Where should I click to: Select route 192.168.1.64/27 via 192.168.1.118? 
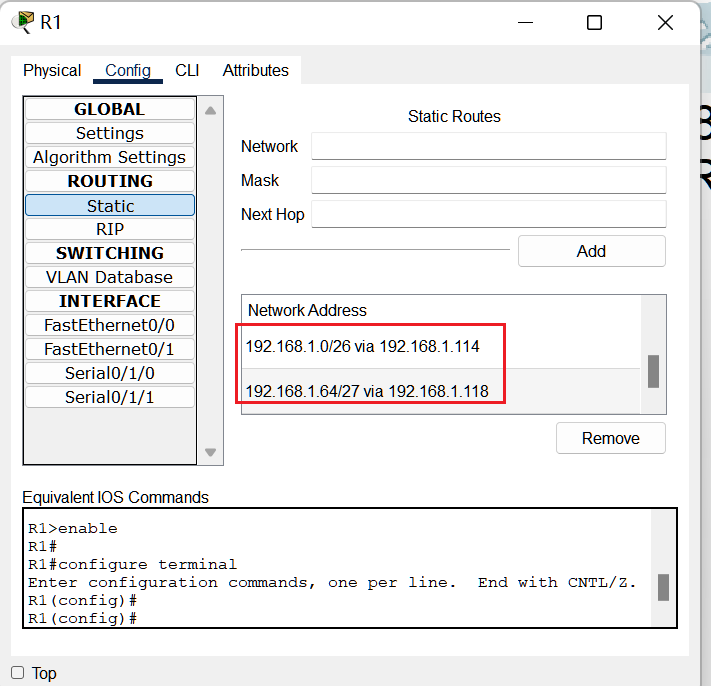441,391
